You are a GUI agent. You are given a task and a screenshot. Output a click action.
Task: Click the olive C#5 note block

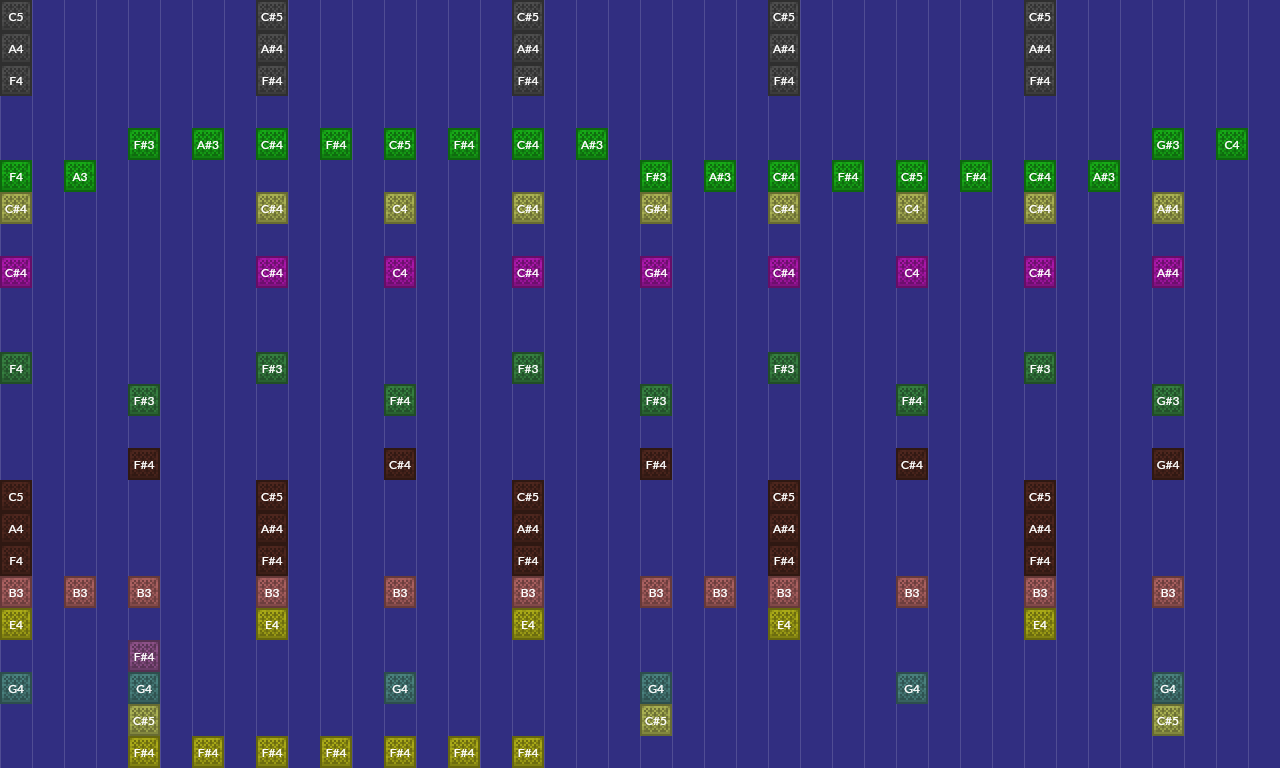point(143,720)
